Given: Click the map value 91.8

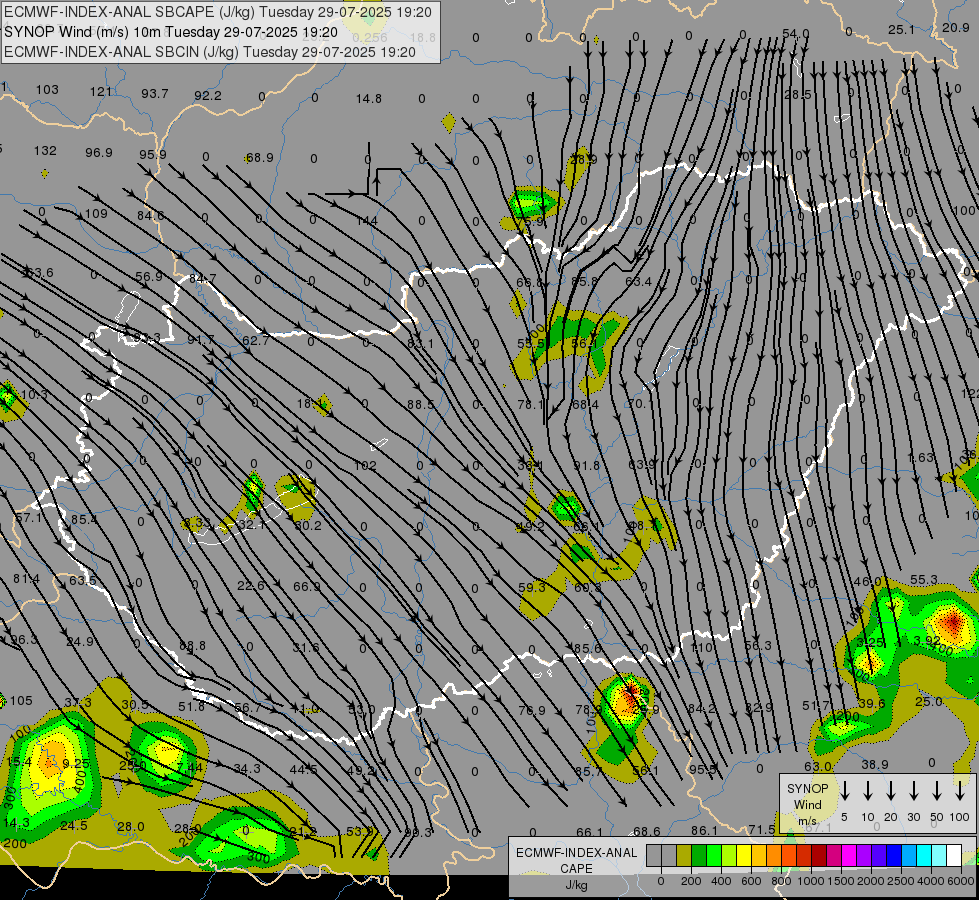Looking at the screenshot, I should (586, 466).
